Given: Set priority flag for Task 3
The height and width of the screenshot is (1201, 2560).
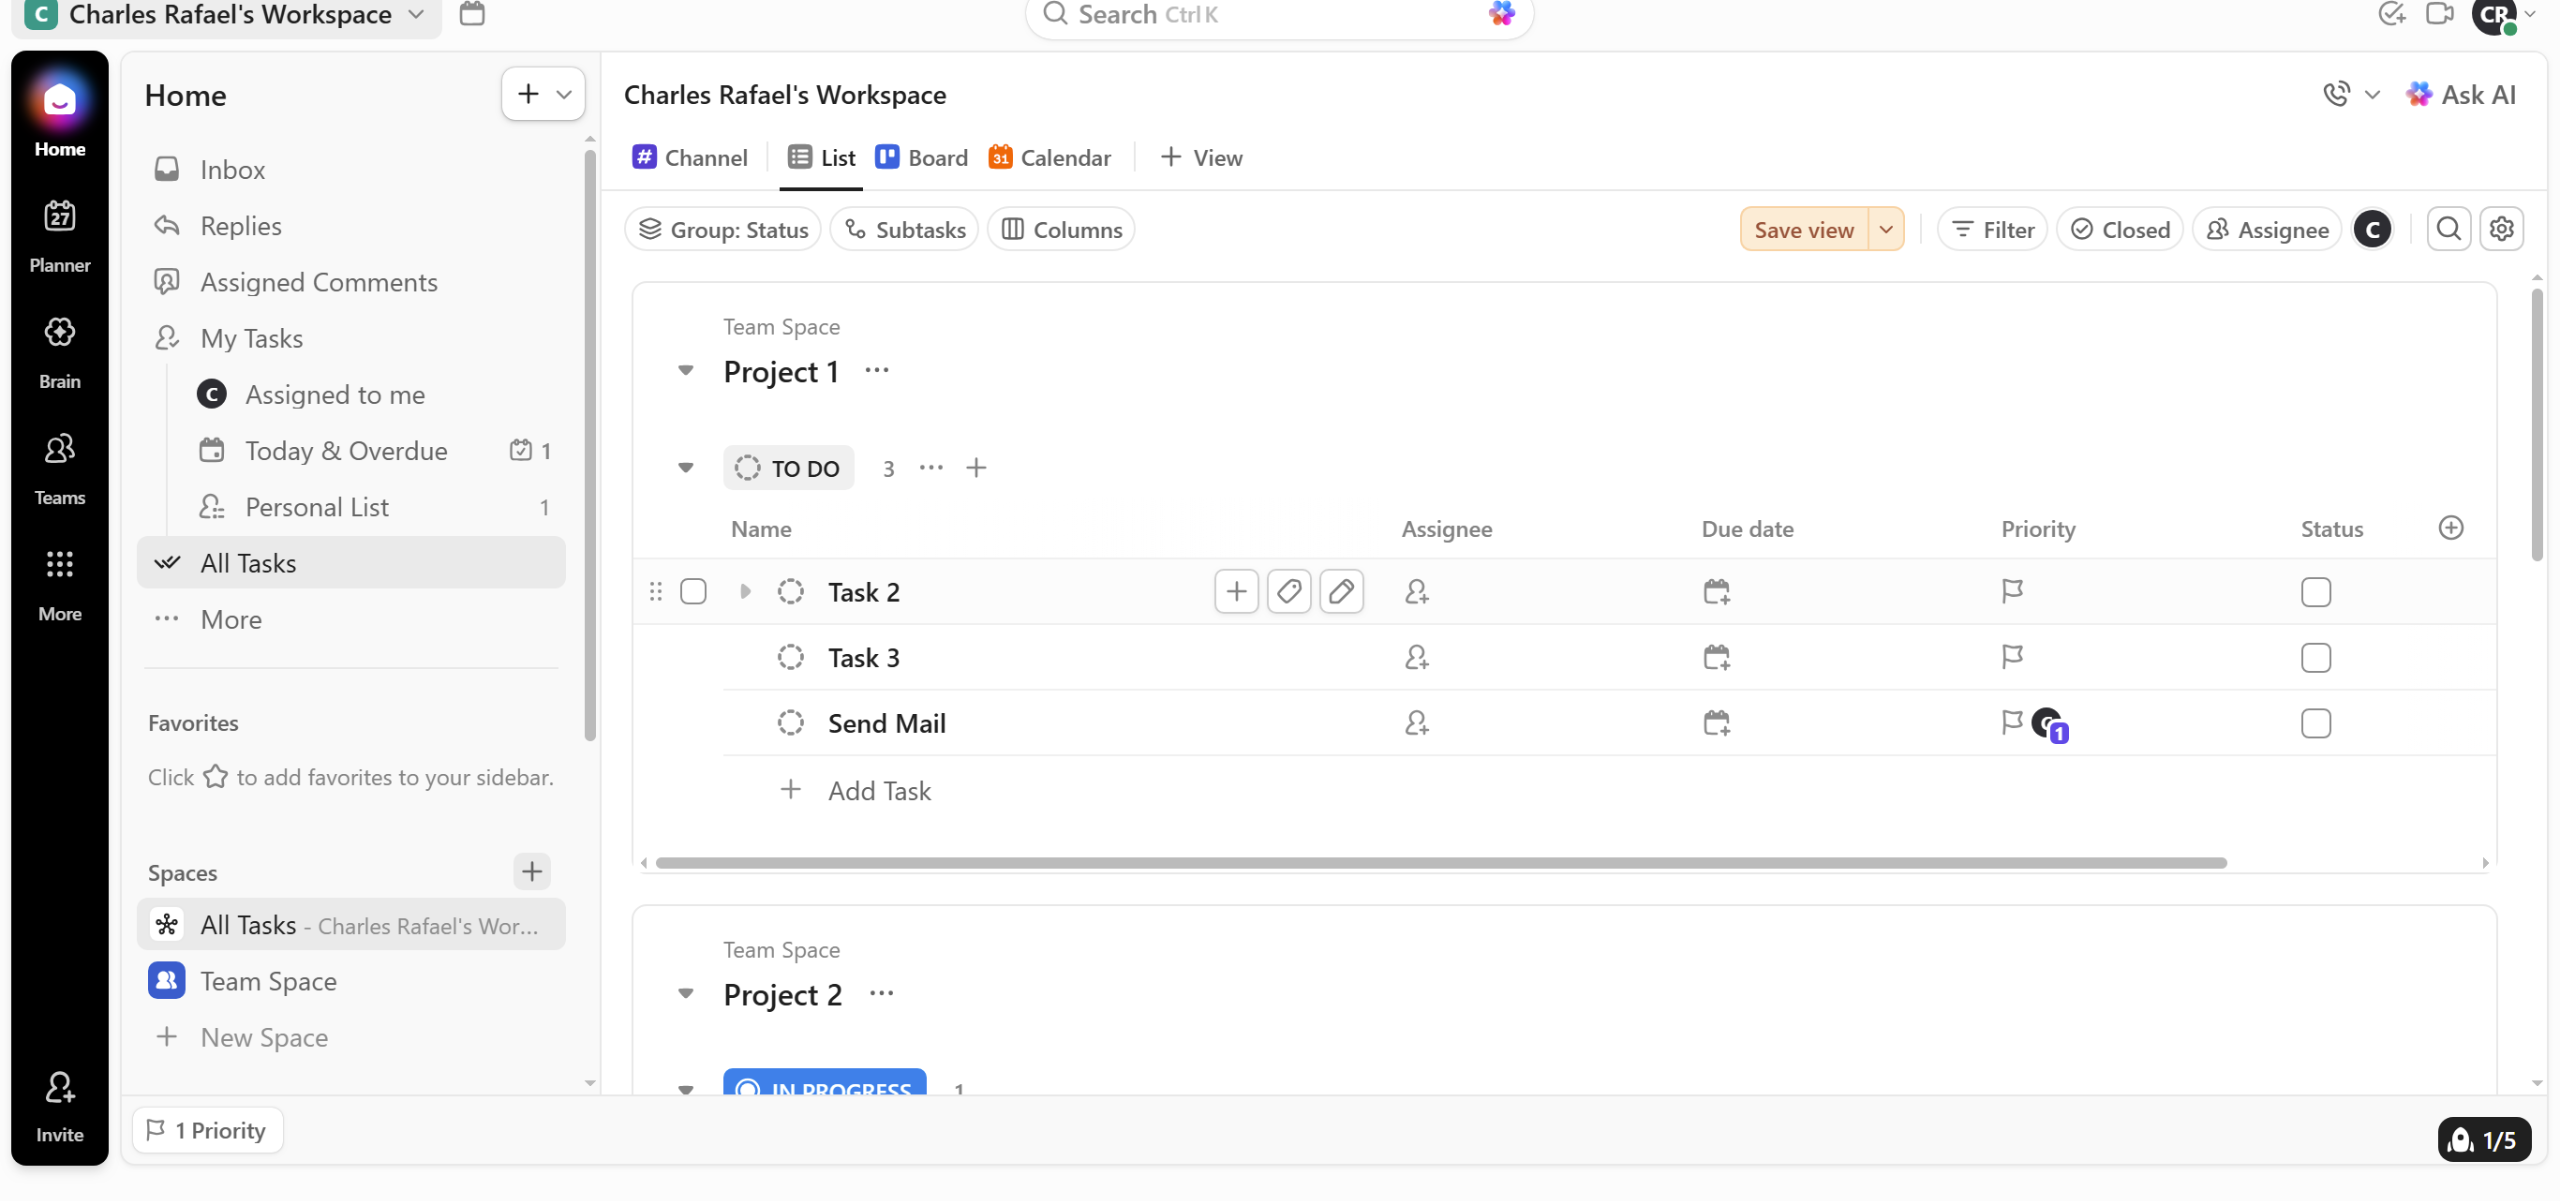Looking at the screenshot, I should tap(2012, 657).
